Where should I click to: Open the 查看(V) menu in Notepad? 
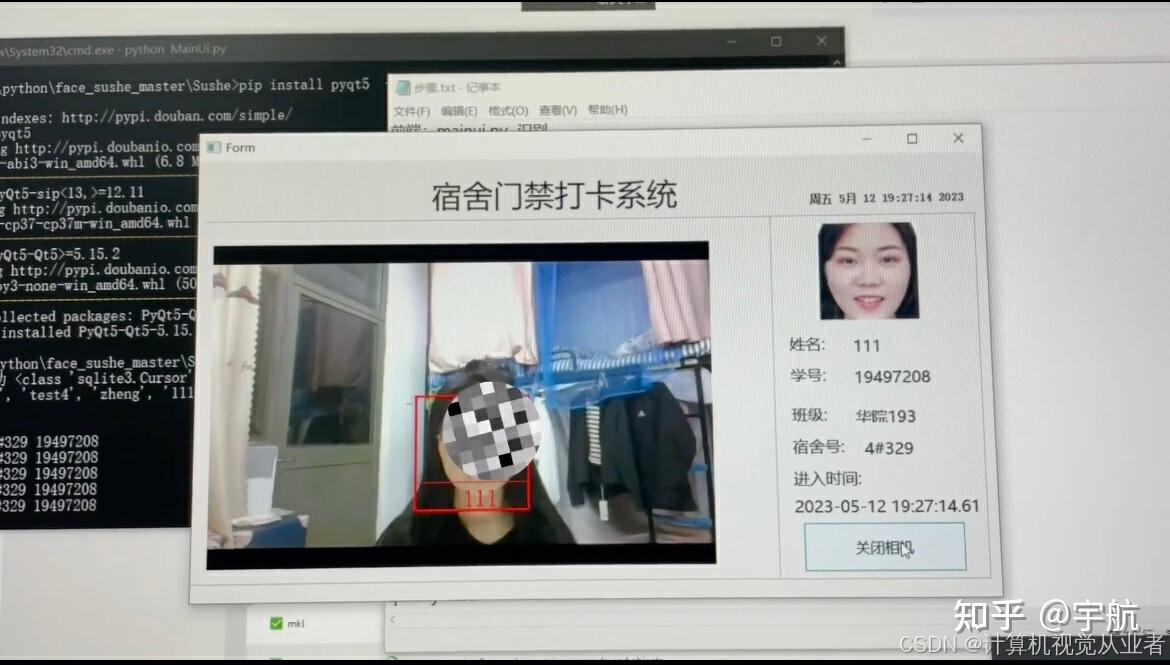pos(558,110)
